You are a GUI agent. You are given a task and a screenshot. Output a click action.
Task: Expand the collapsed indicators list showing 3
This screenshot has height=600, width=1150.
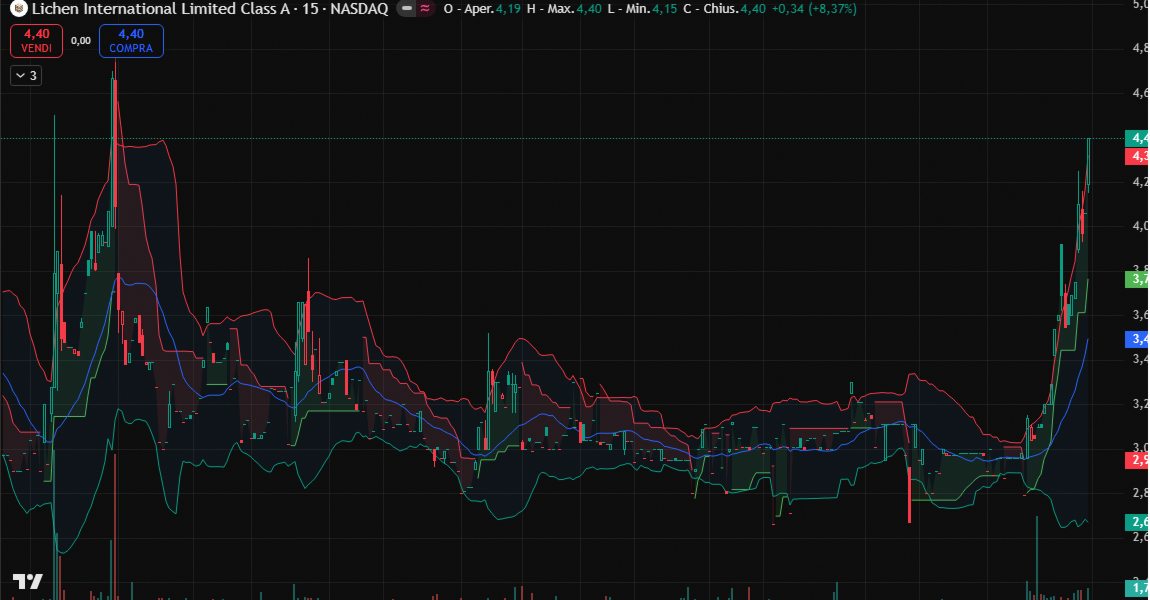26,76
